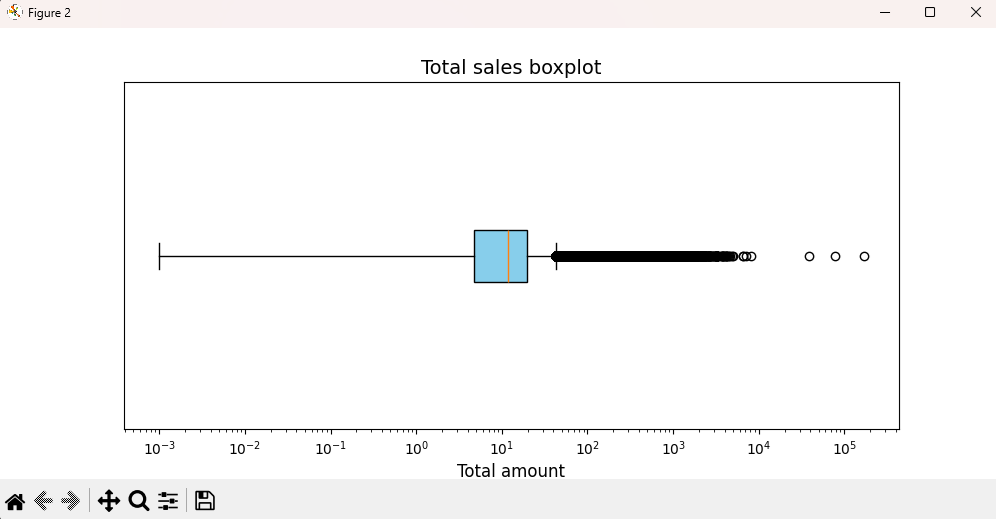The width and height of the screenshot is (996, 519).
Task: Click the 10^0 tick label
Action: click(x=417, y=448)
